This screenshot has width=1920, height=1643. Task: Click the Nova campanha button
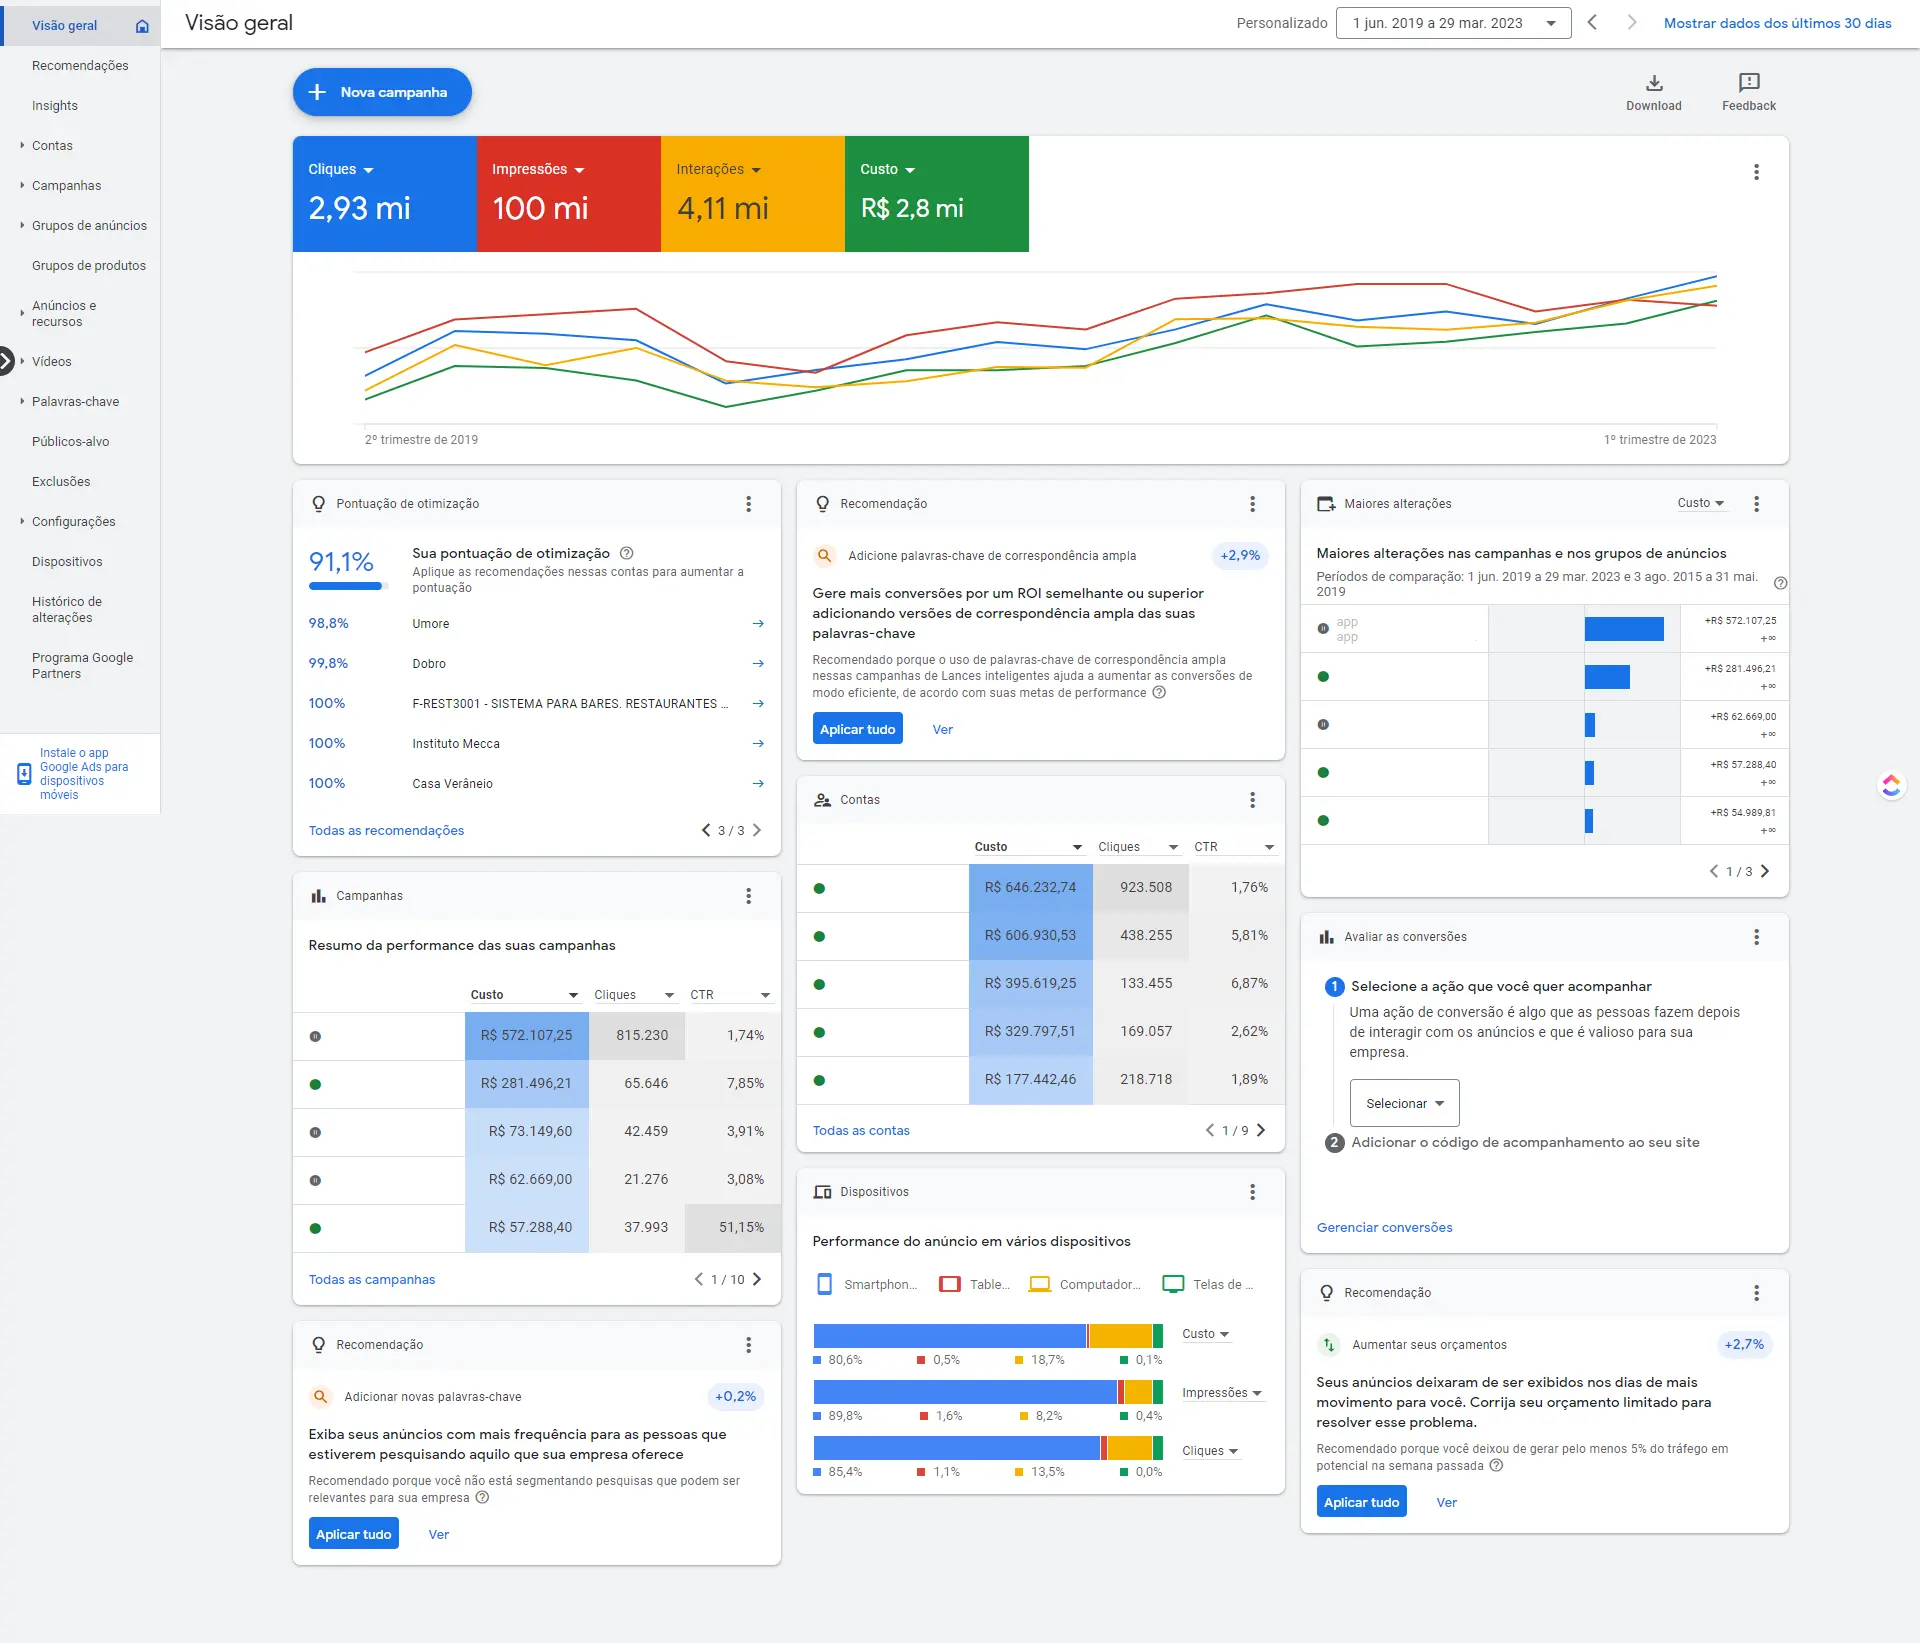[x=382, y=92]
